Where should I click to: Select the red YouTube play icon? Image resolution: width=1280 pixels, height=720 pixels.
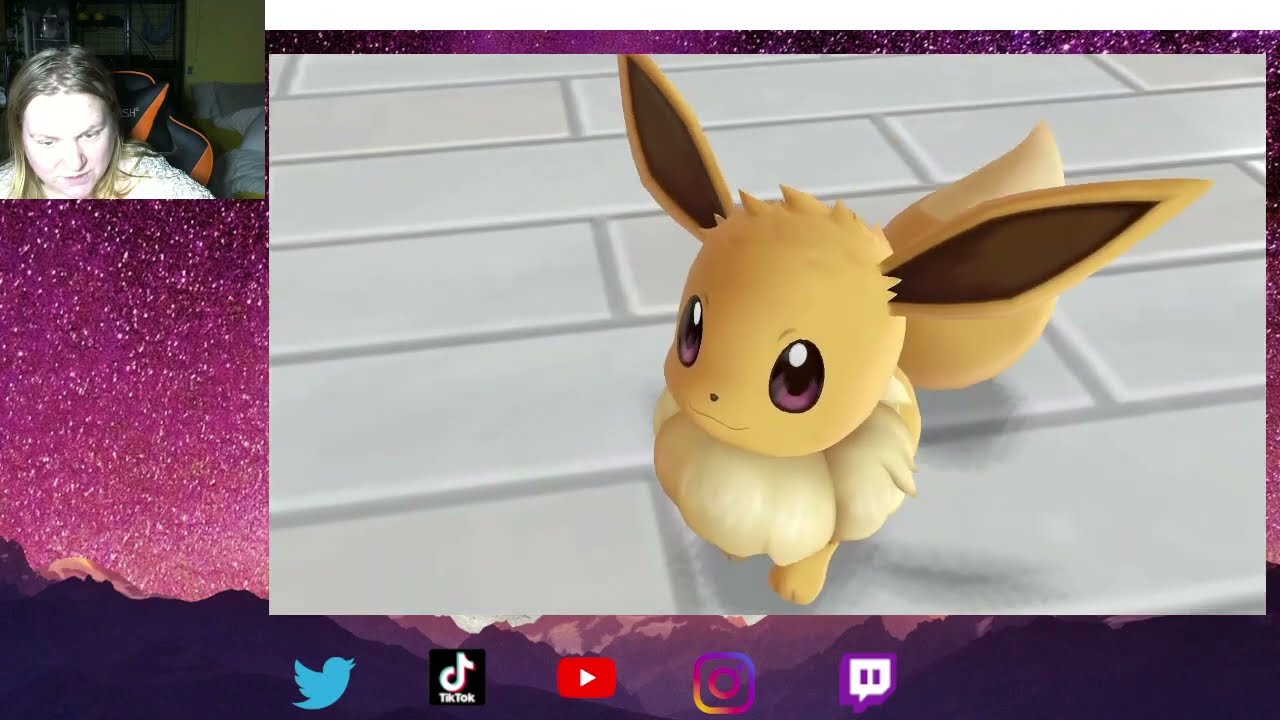586,679
